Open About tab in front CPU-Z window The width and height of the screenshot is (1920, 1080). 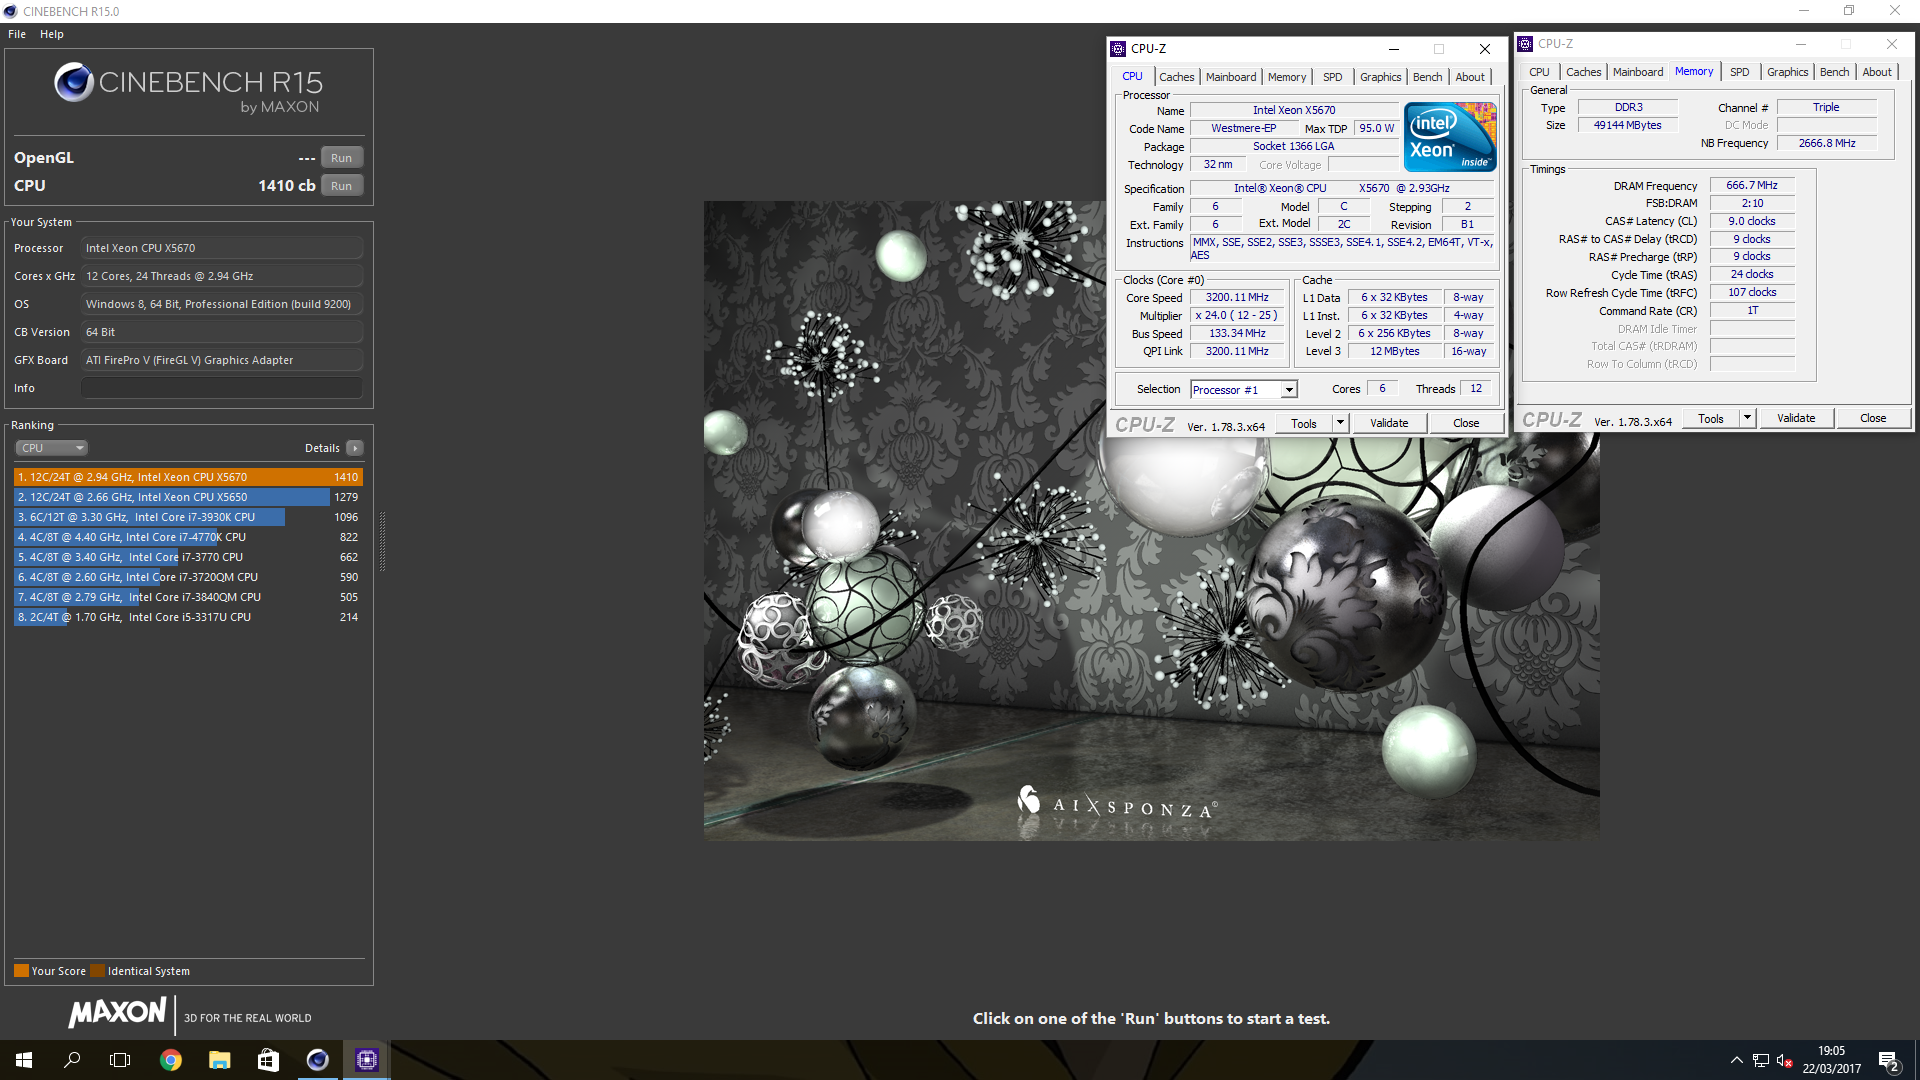point(1469,77)
